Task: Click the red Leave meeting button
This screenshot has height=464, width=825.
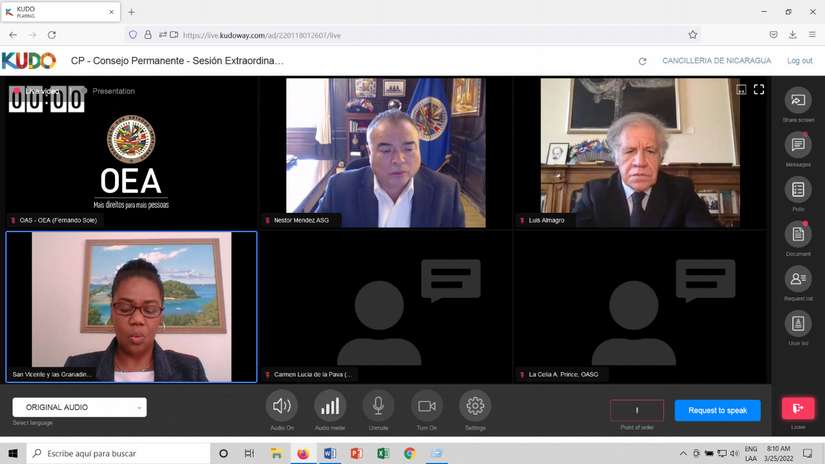Action: tap(798, 408)
